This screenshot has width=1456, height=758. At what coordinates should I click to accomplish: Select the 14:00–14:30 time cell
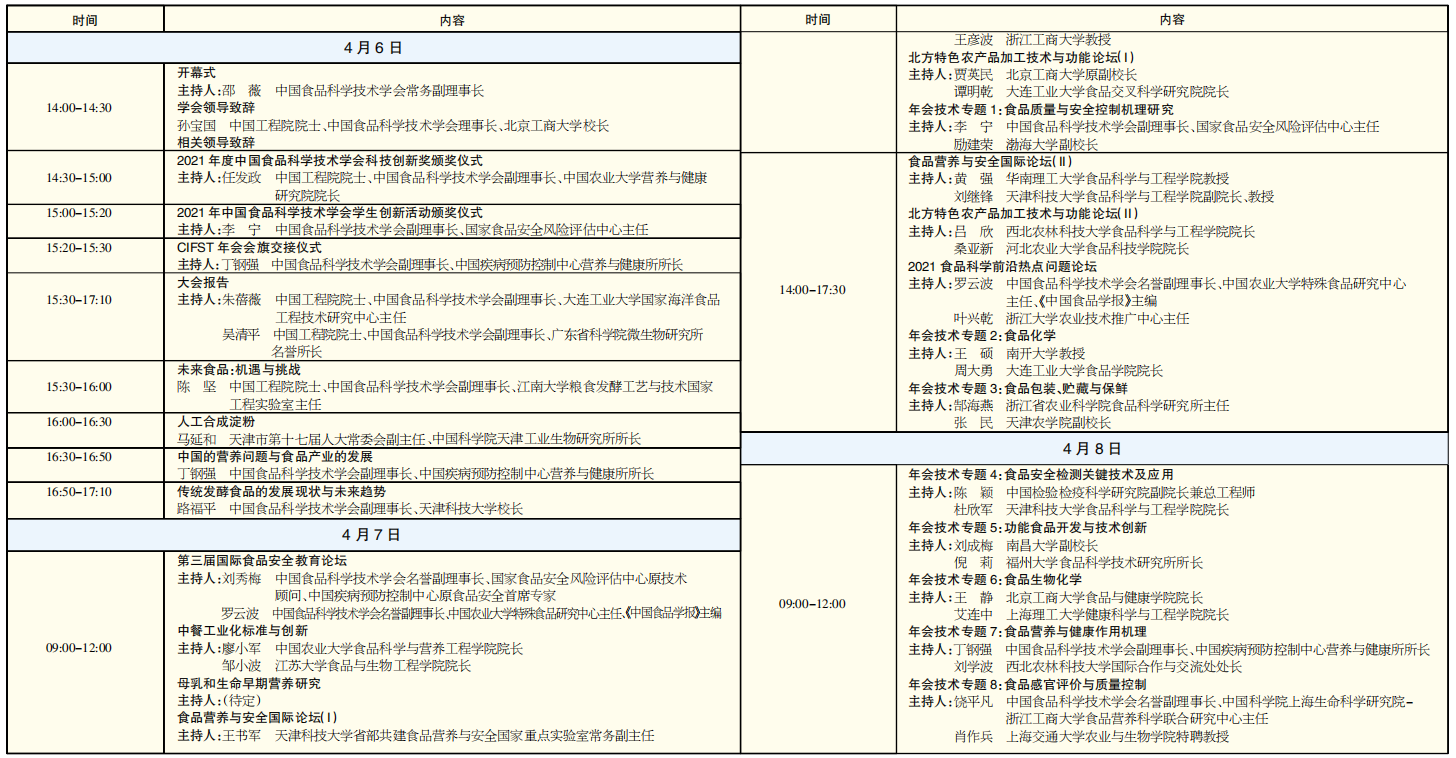pyautogui.click(x=79, y=108)
